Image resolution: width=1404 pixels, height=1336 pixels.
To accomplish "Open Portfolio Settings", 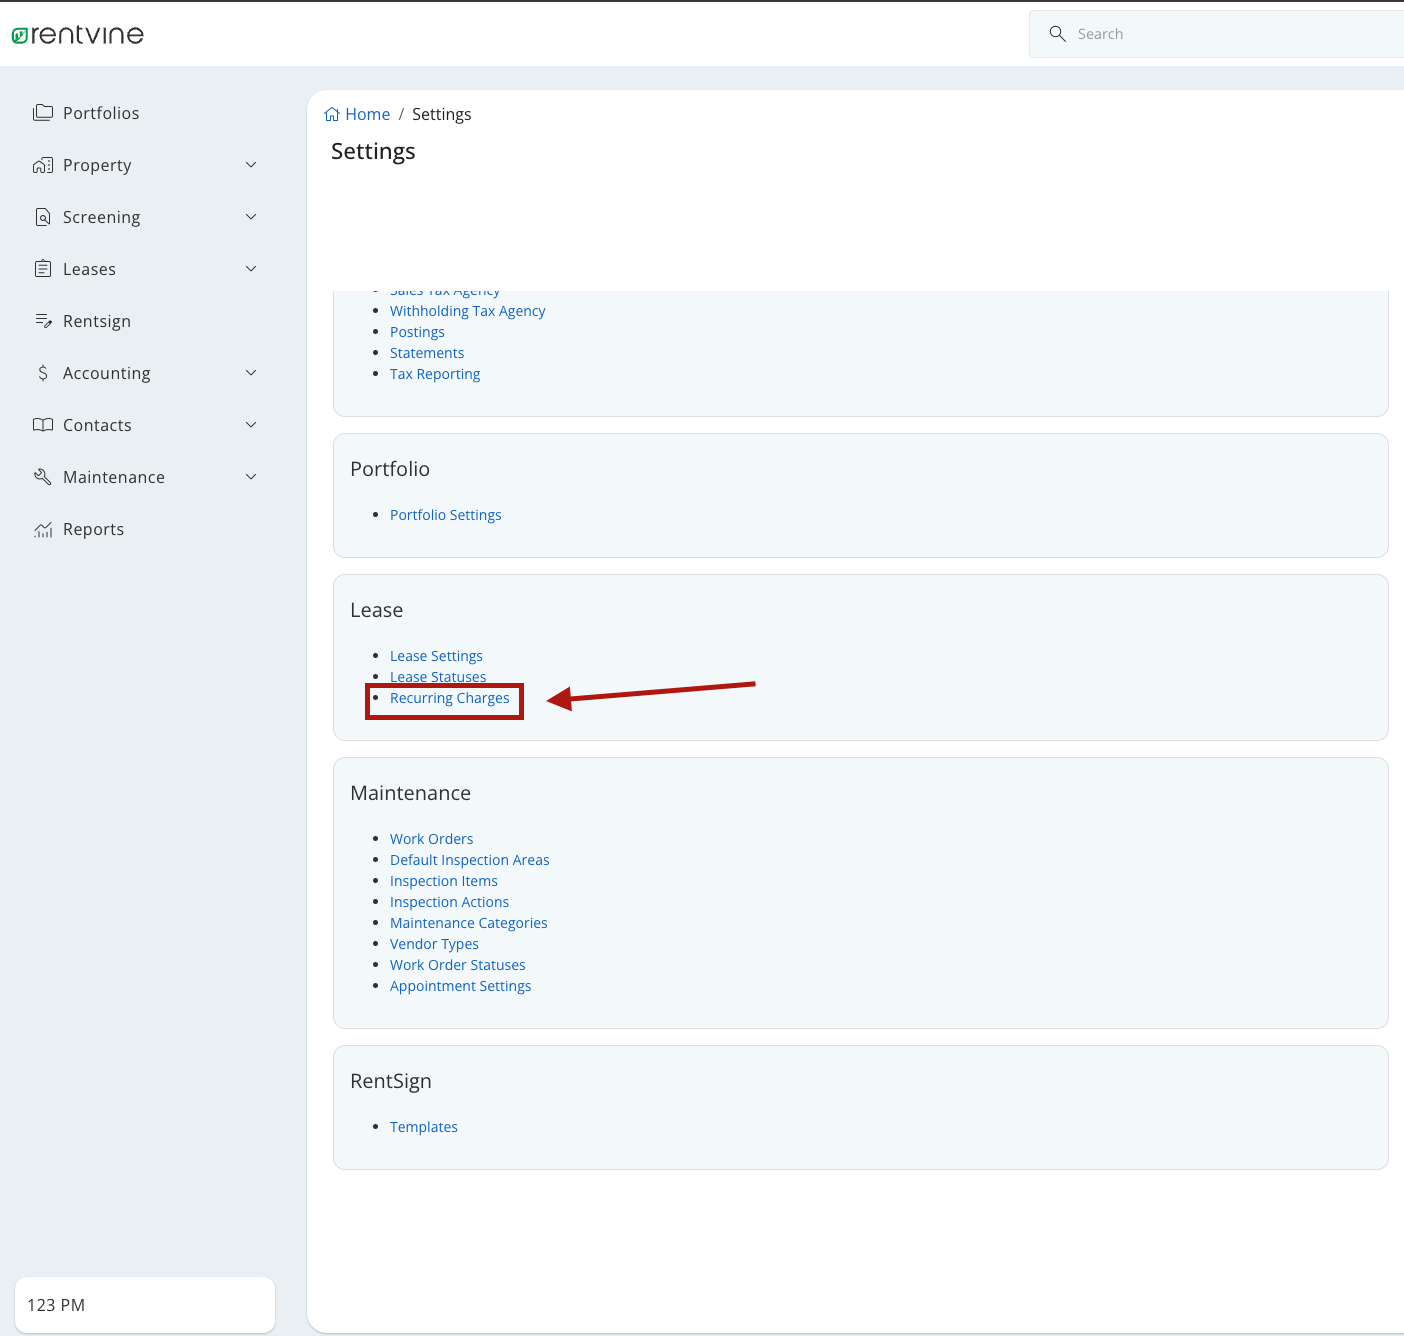I will 445,514.
